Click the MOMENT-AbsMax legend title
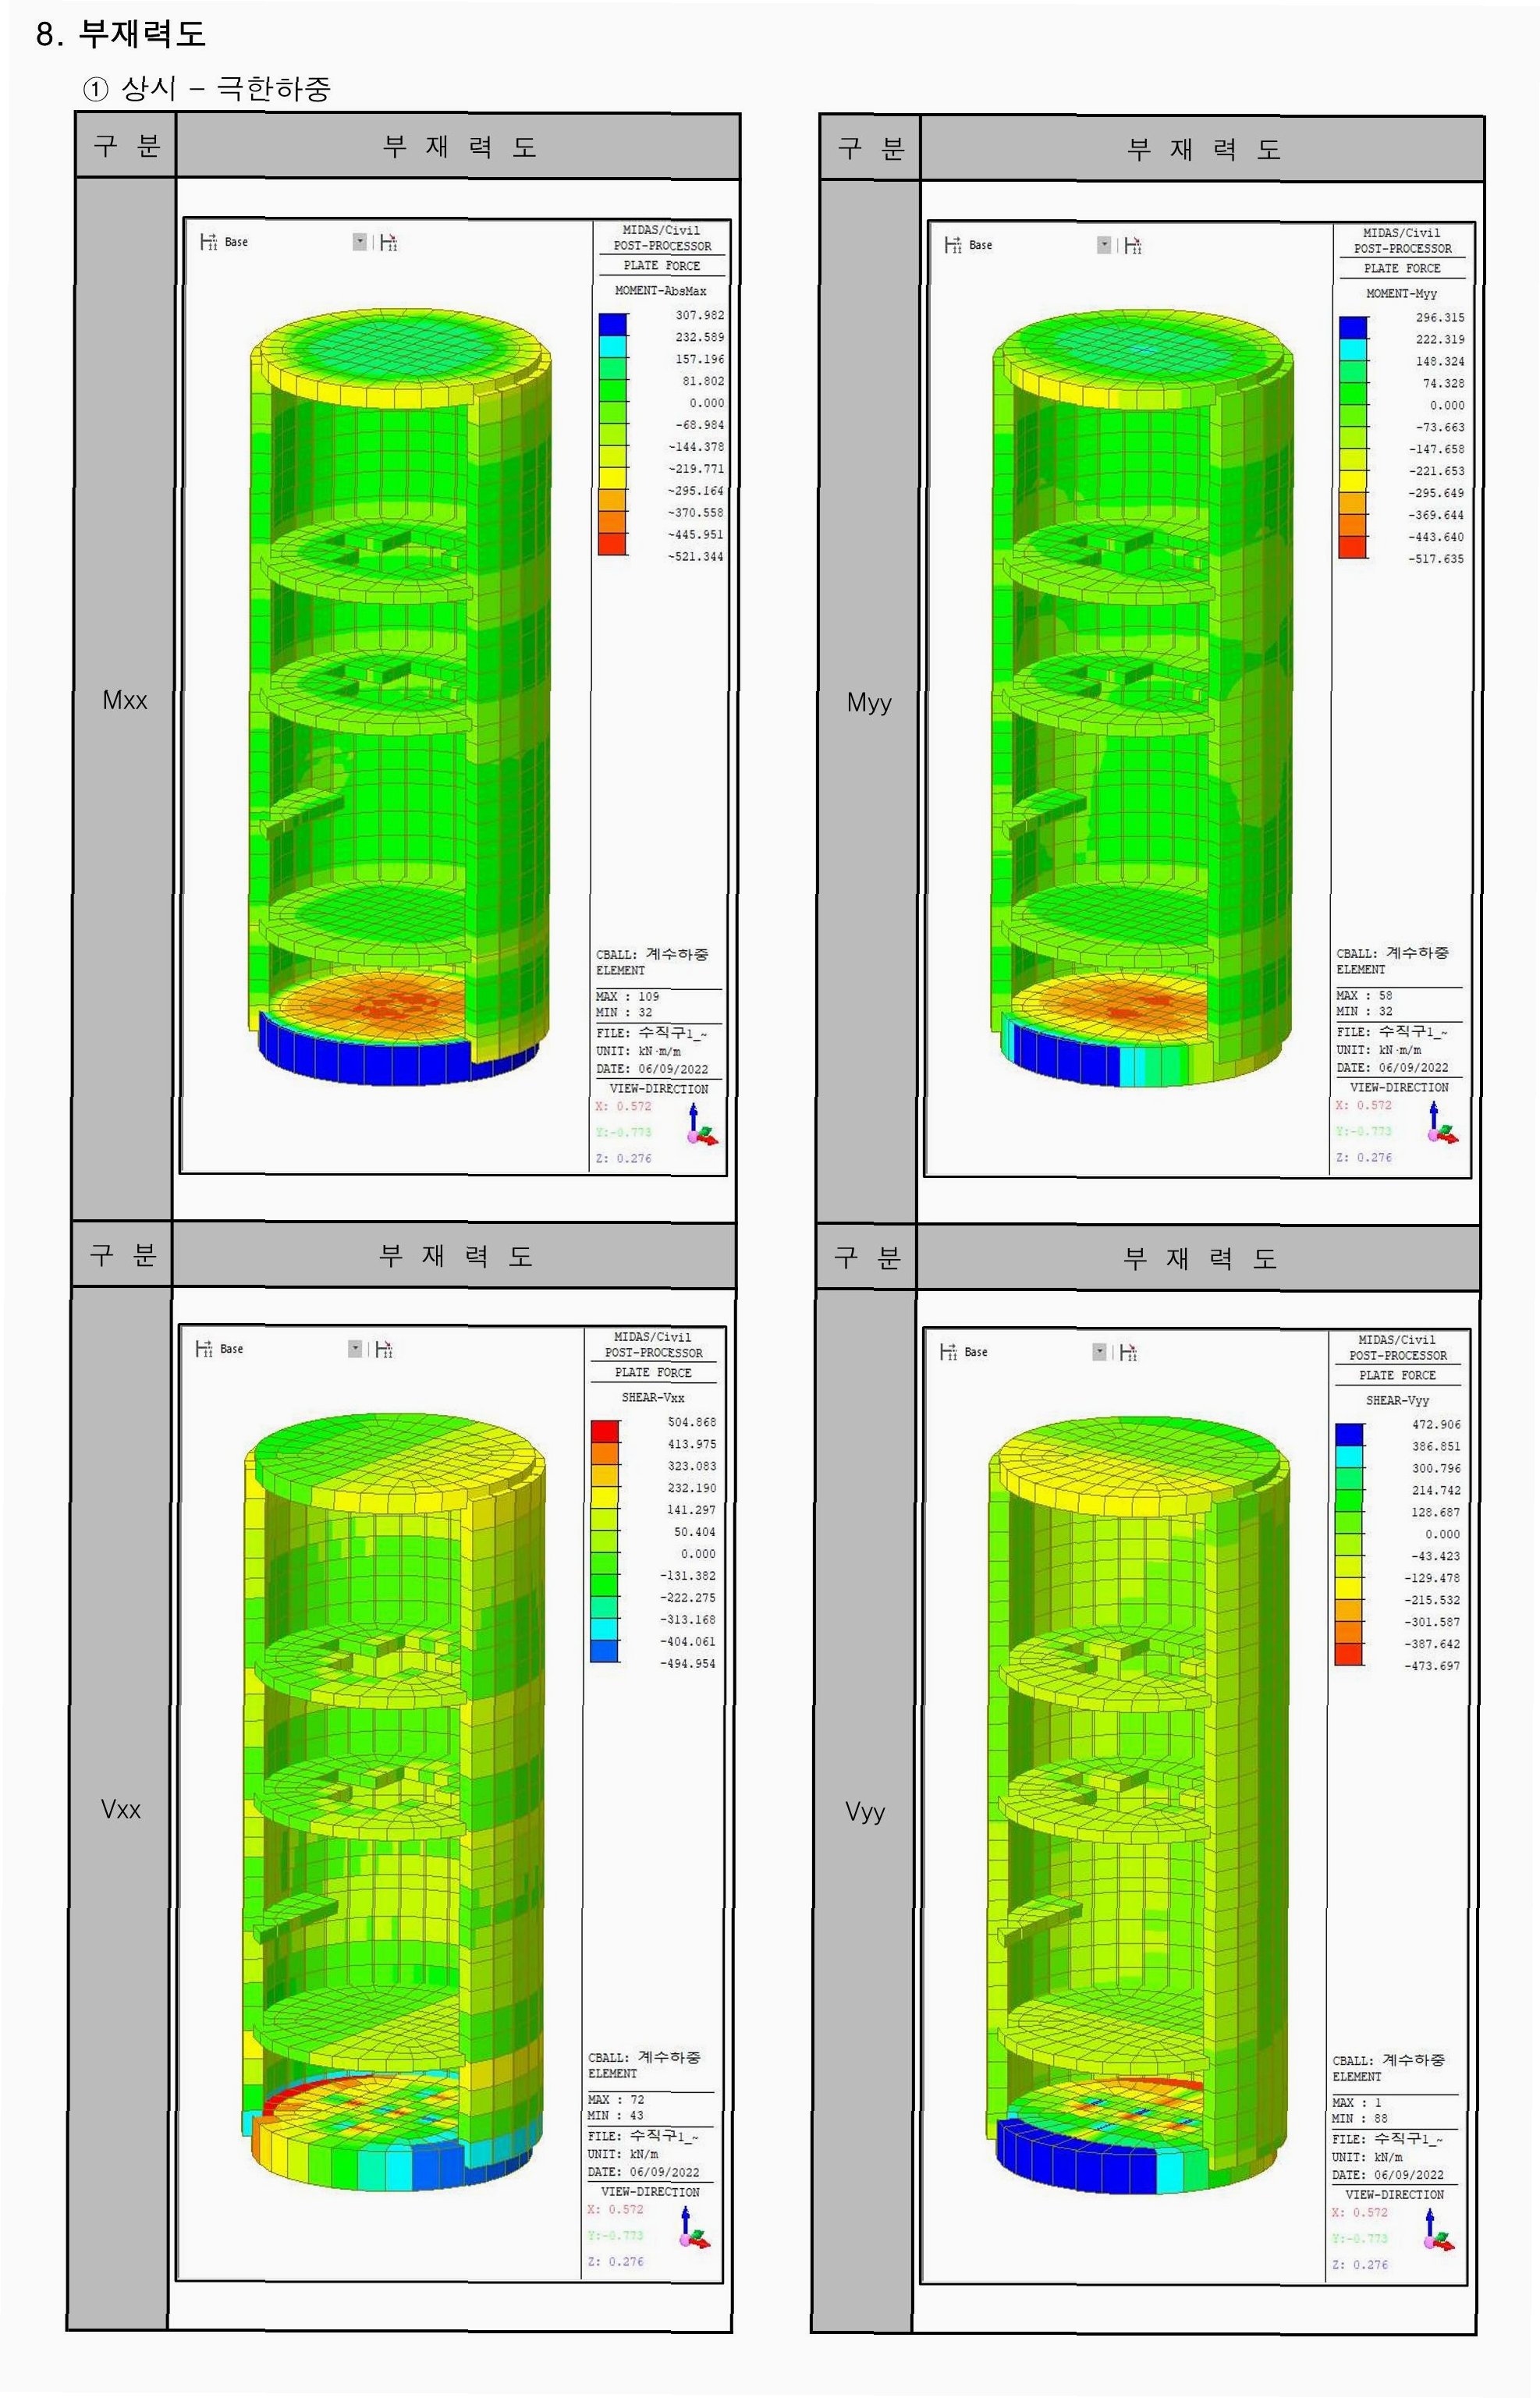 (660, 291)
